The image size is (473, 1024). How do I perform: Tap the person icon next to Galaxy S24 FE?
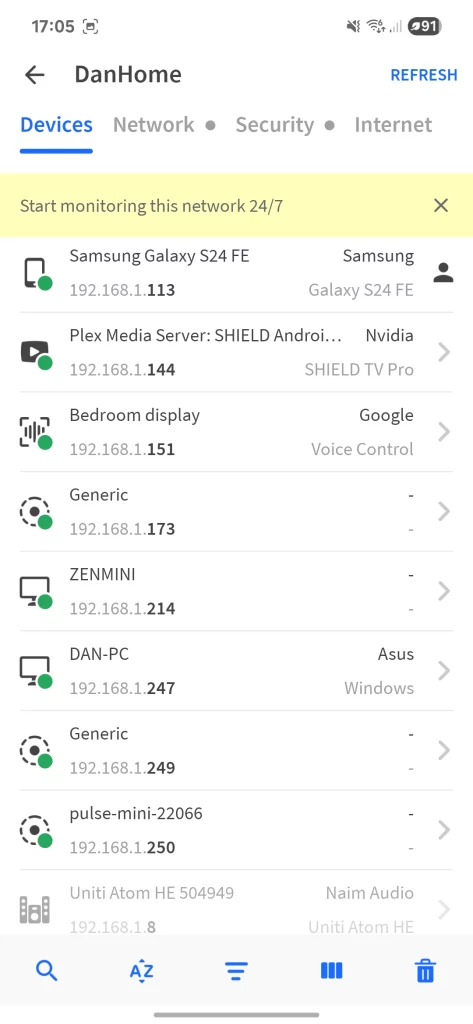pos(444,272)
